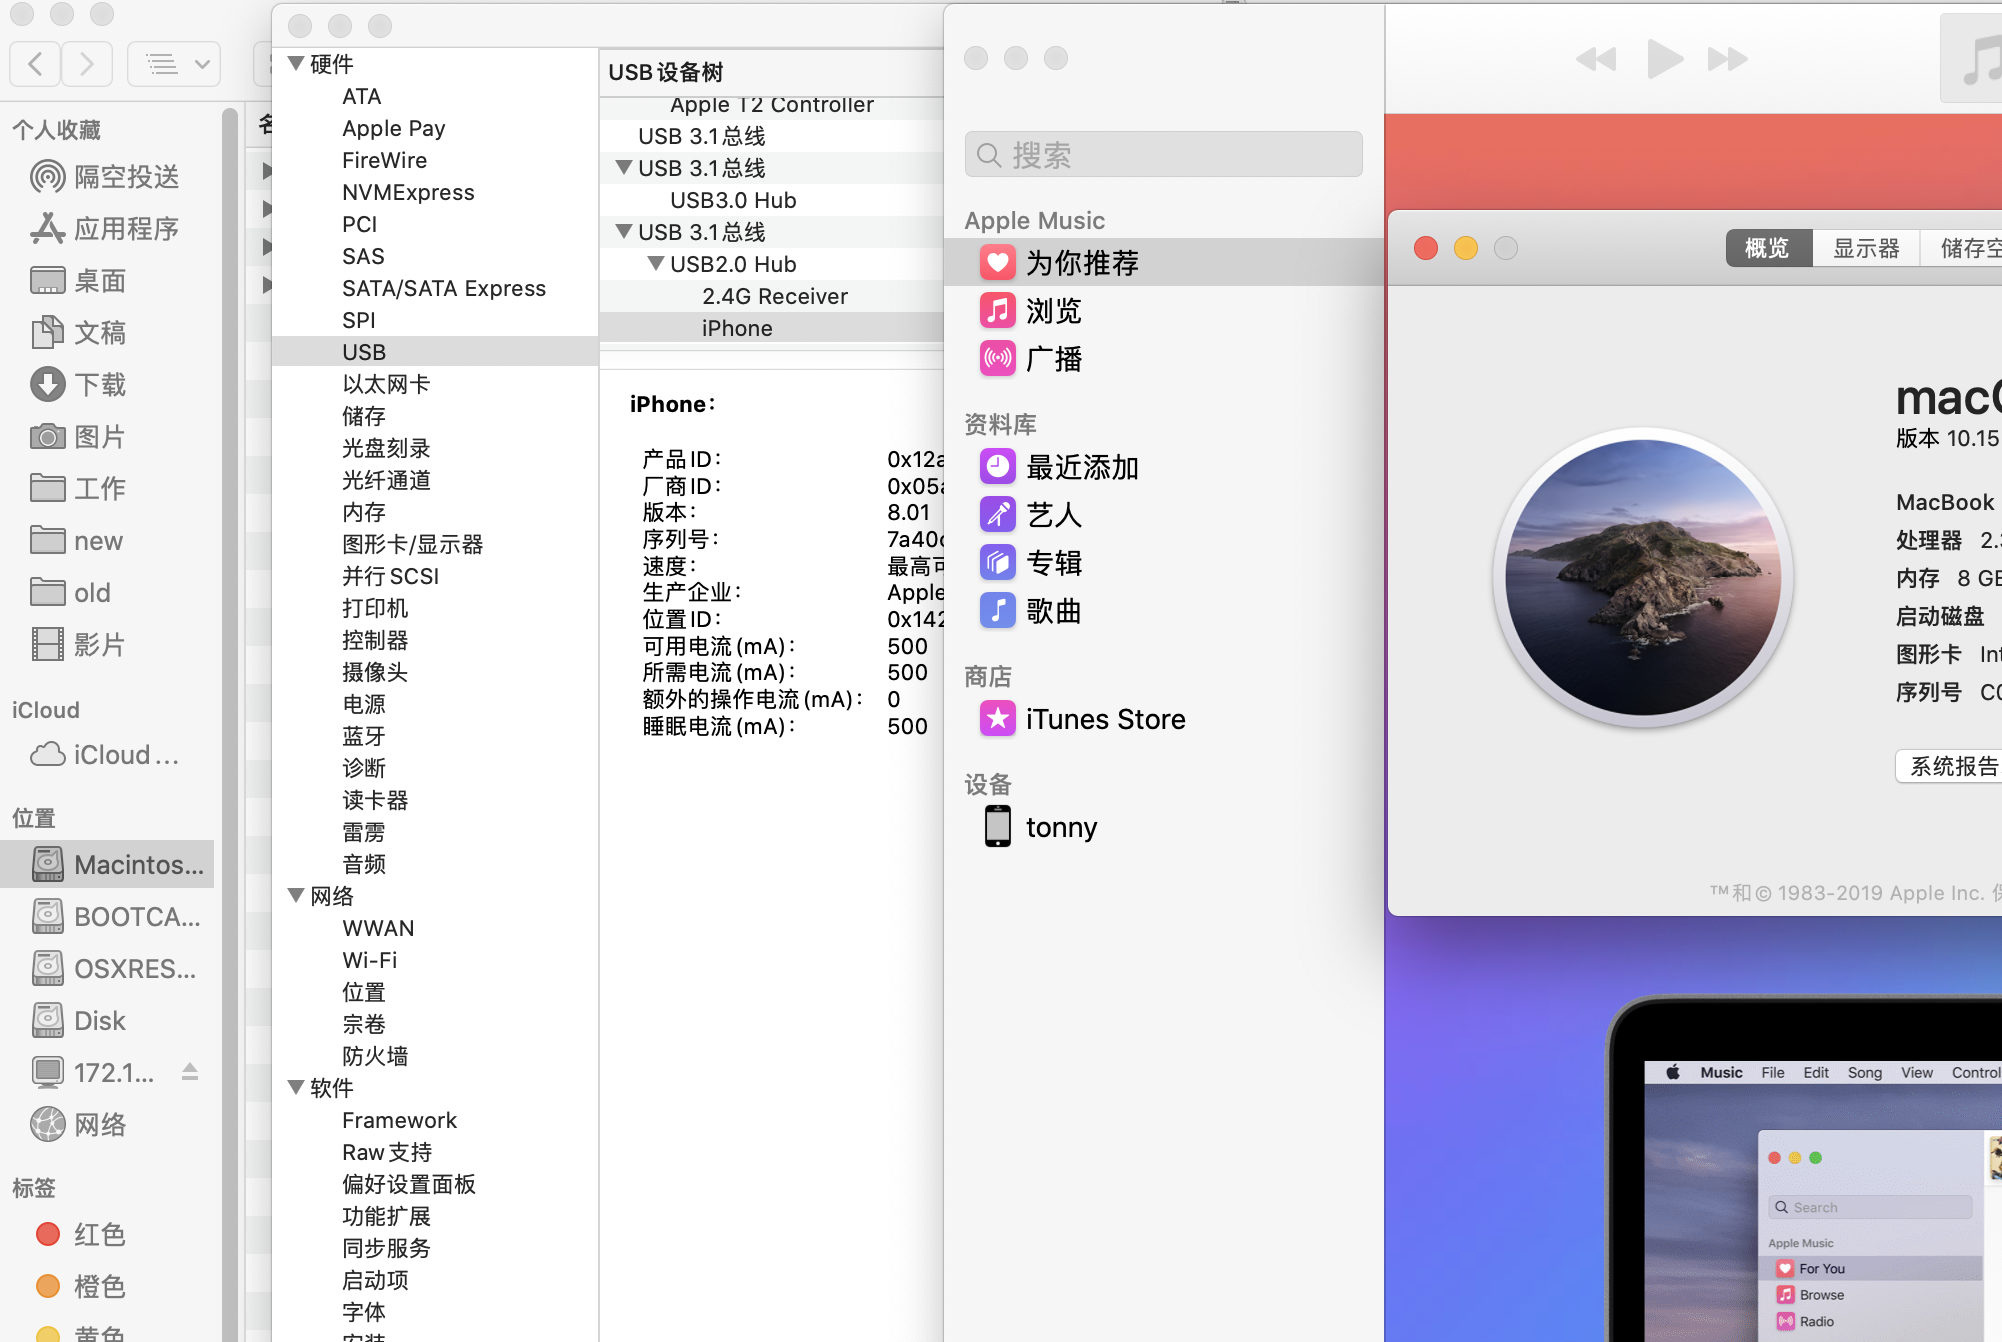This screenshot has width=2002, height=1342.
Task: Click the Music search (搜索) field
Action: [1163, 155]
